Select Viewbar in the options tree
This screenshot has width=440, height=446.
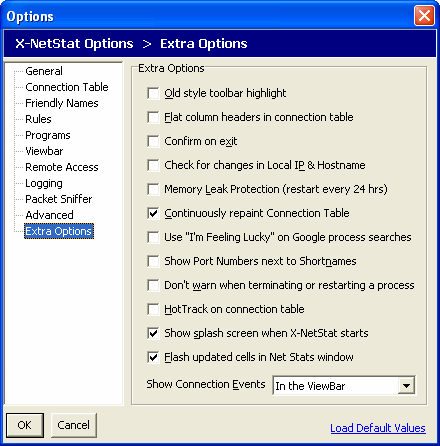[x=44, y=151]
